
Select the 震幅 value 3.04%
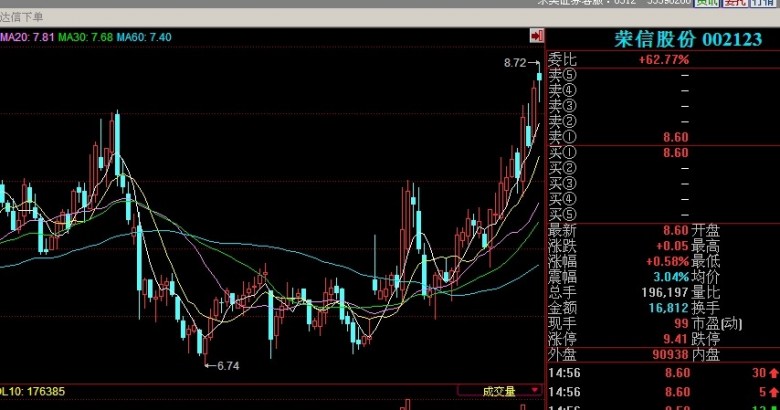click(671, 277)
